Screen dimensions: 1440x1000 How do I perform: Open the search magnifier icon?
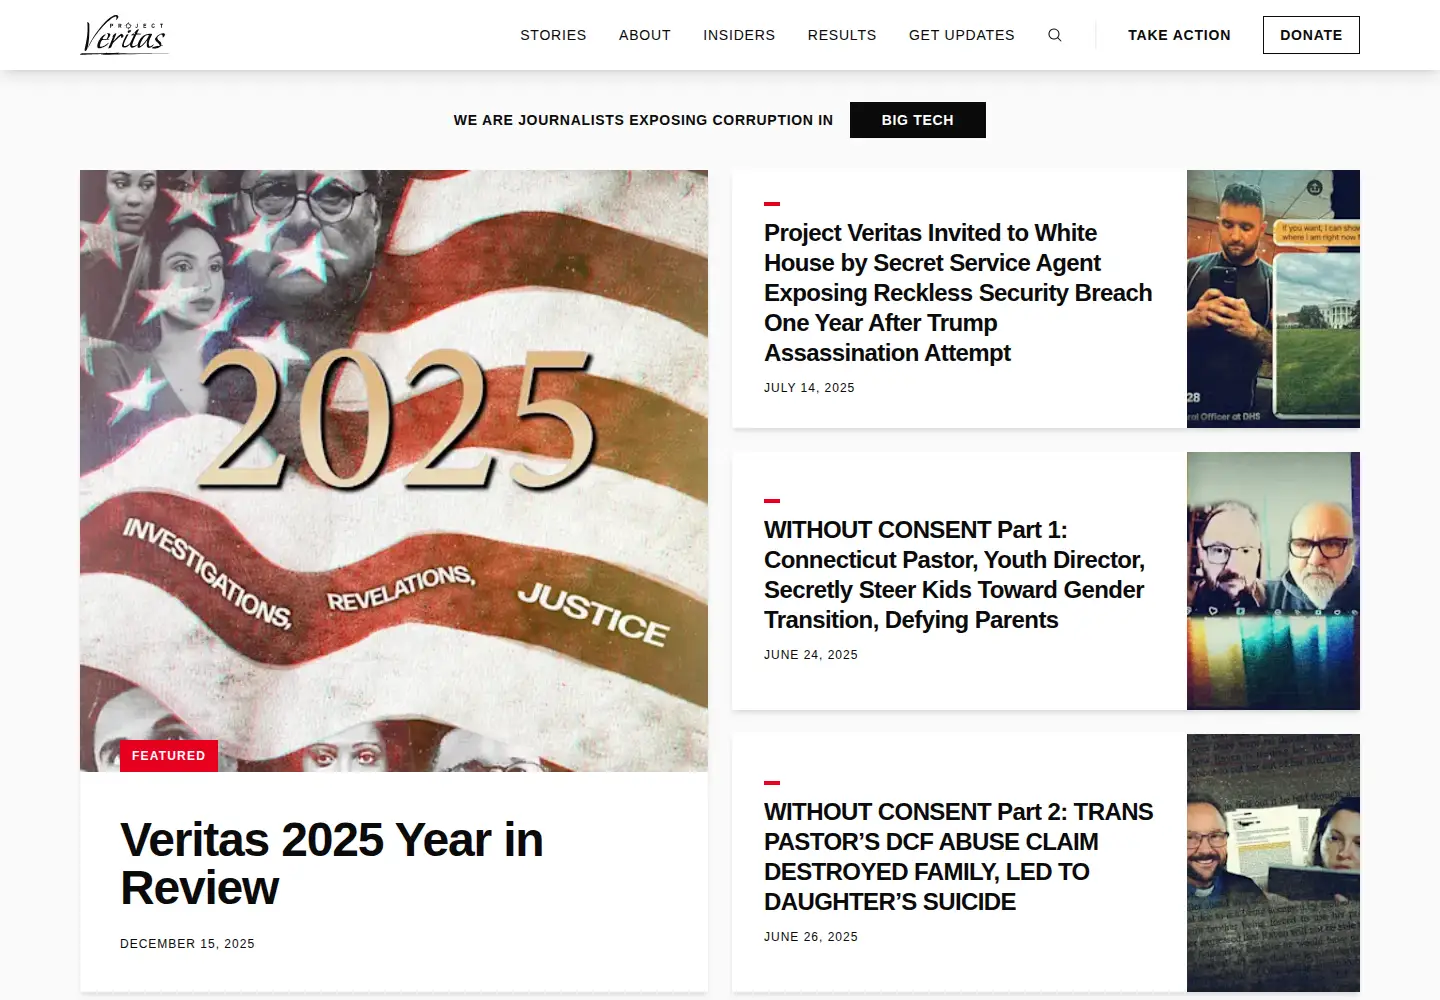pyautogui.click(x=1054, y=35)
